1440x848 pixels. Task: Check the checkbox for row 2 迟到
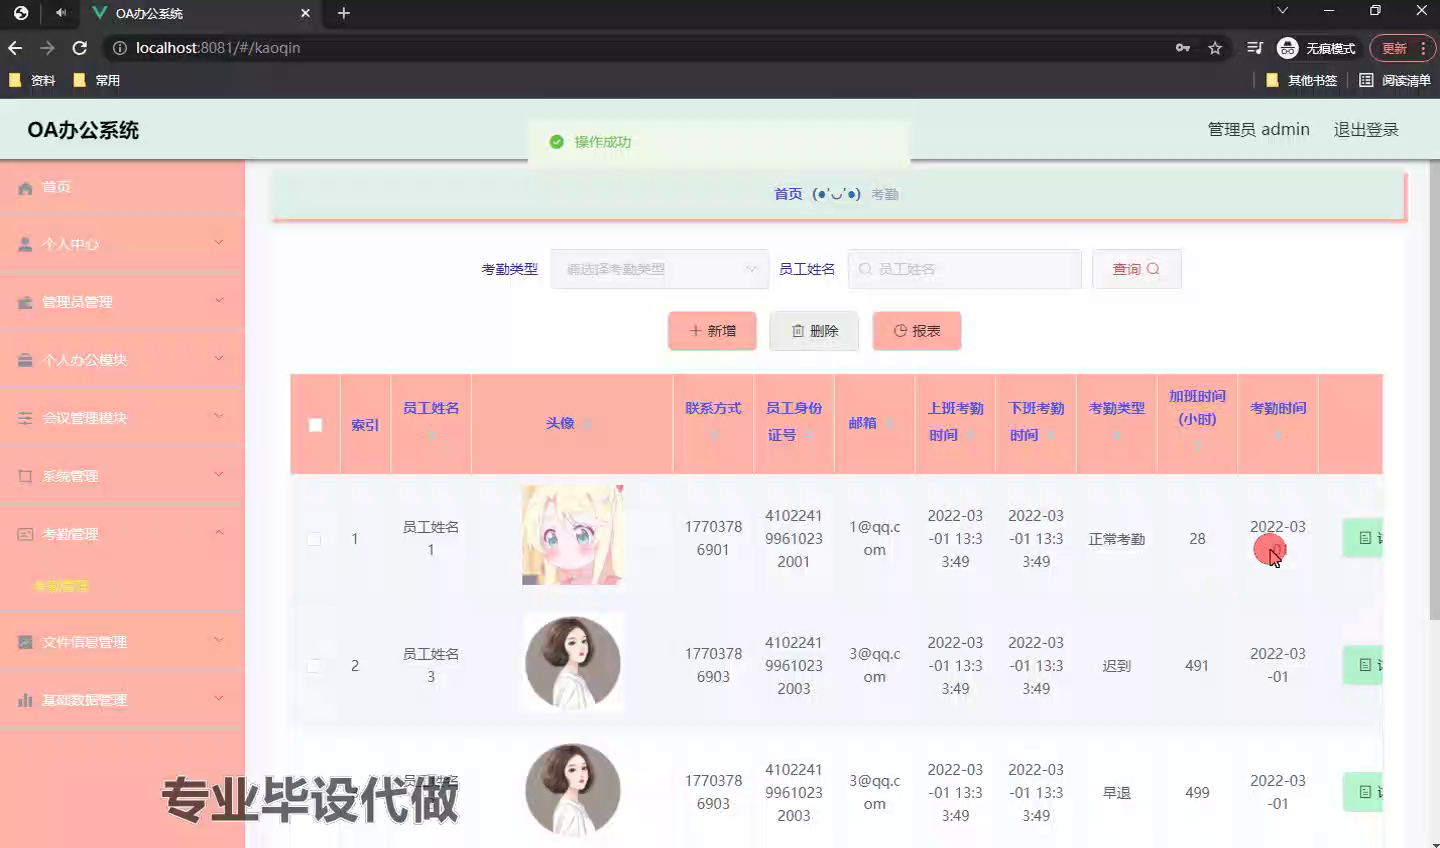coord(314,666)
